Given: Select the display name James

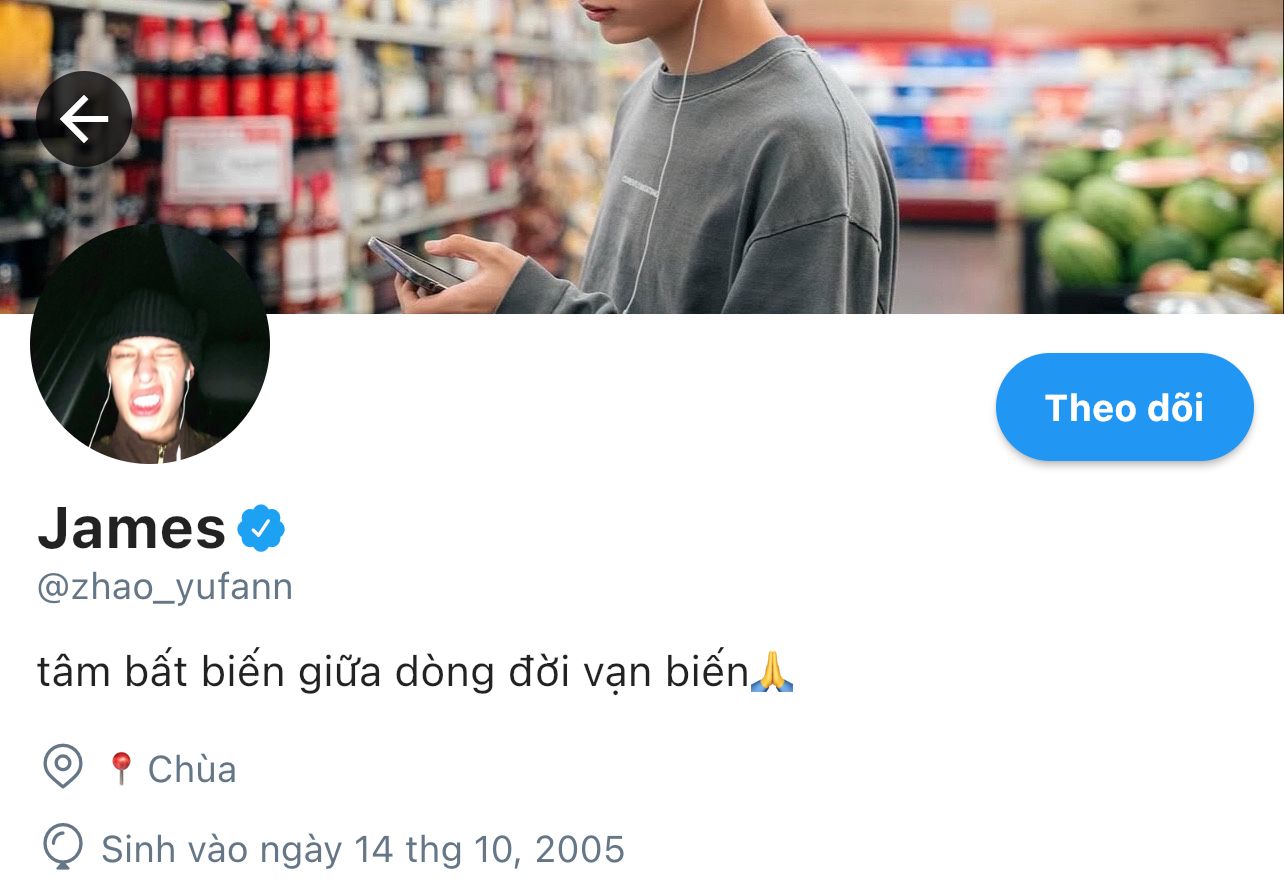Looking at the screenshot, I should (x=132, y=528).
